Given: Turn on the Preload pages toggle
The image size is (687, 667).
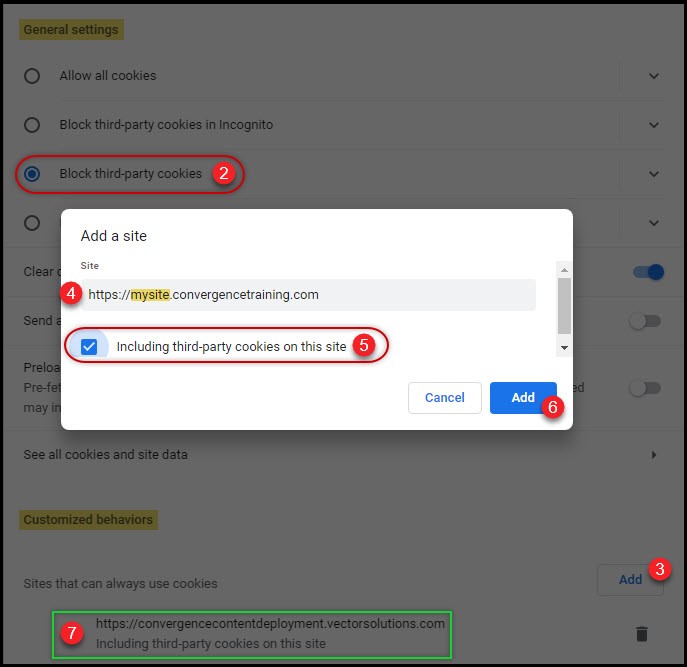Looking at the screenshot, I should [645, 388].
